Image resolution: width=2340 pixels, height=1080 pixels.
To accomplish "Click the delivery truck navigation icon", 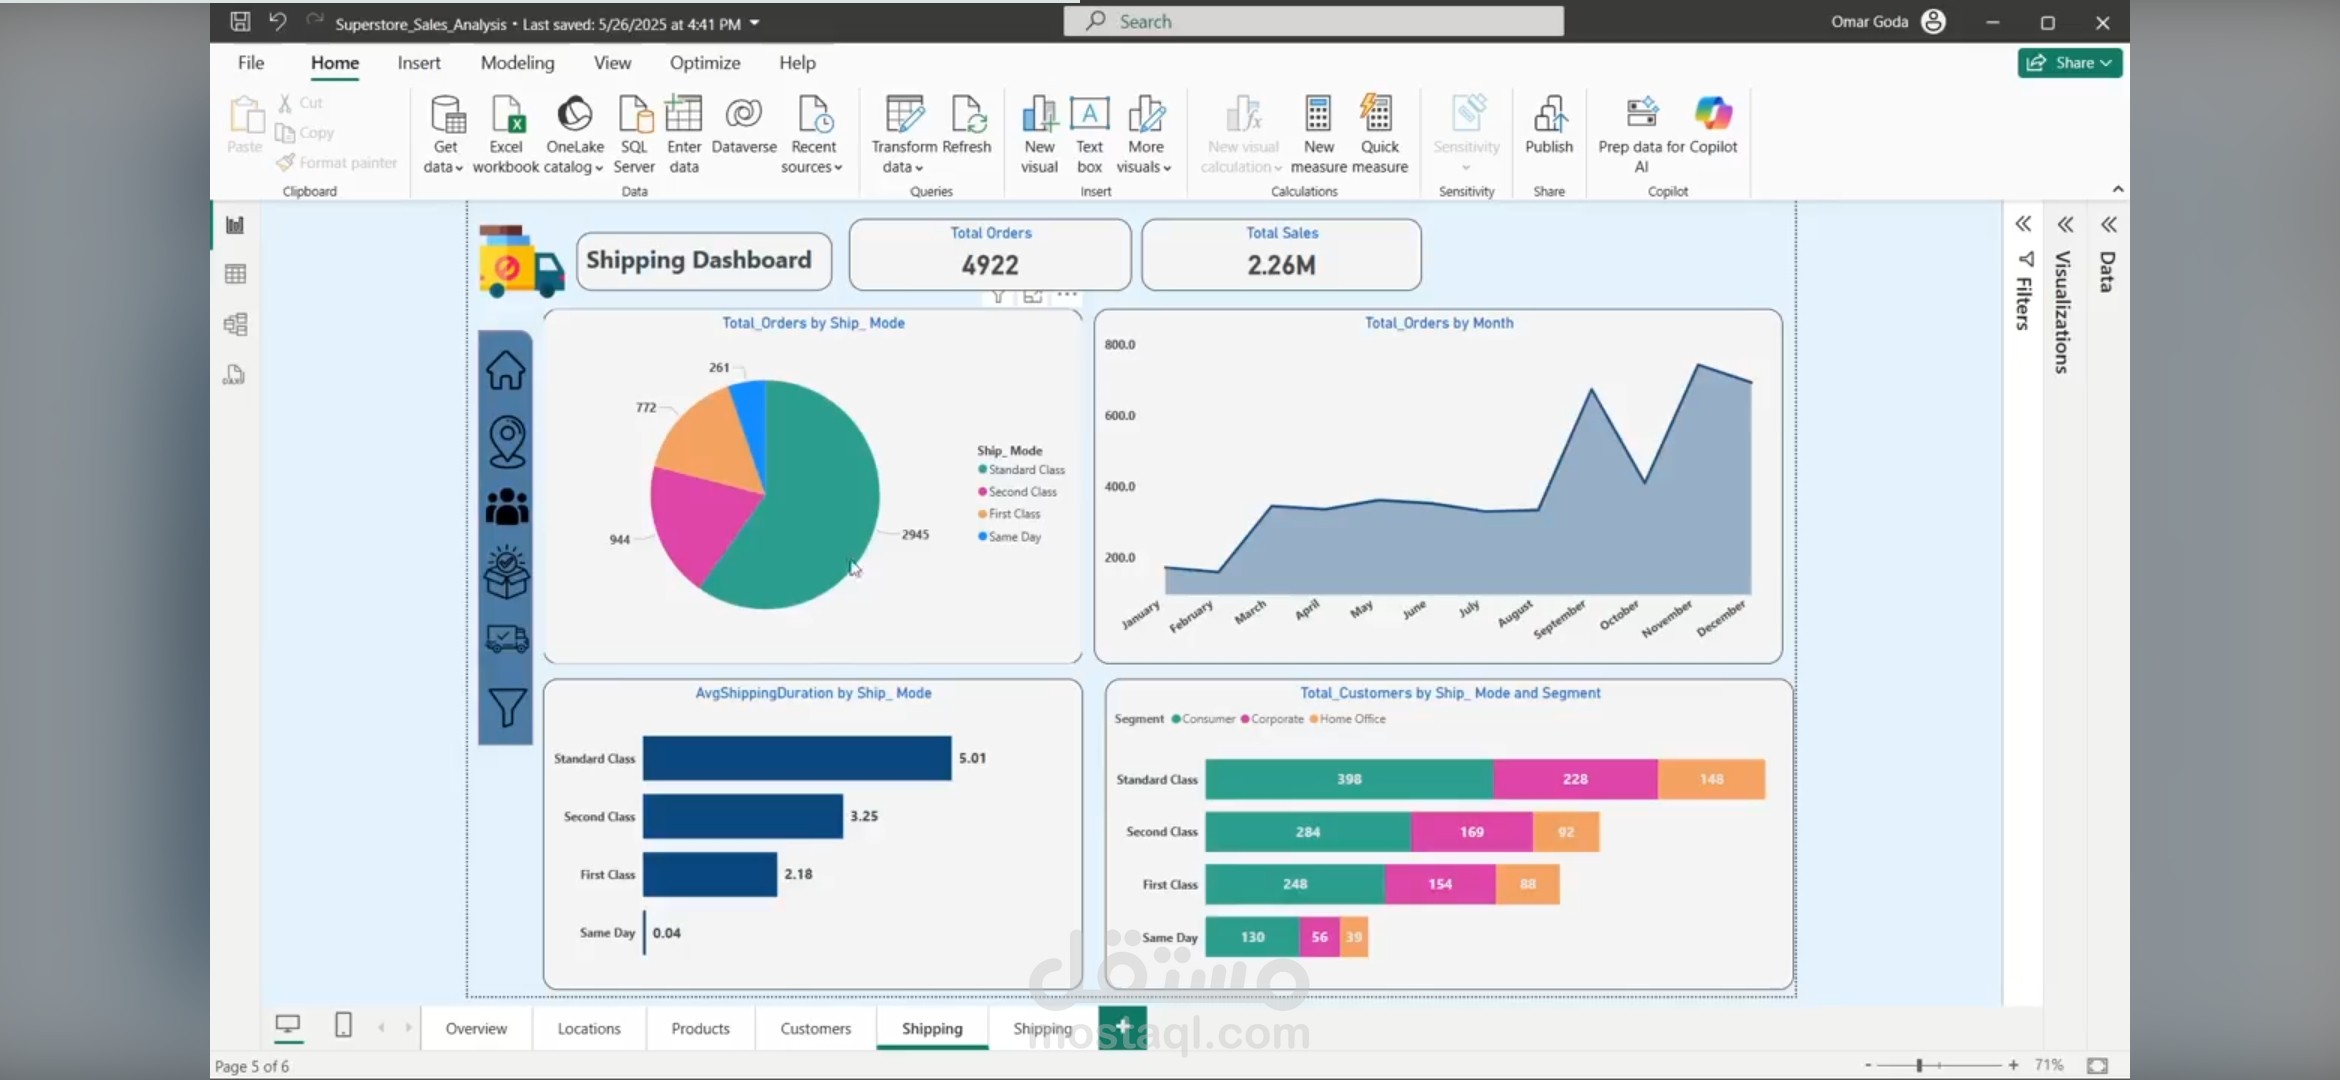I will pos(507,638).
